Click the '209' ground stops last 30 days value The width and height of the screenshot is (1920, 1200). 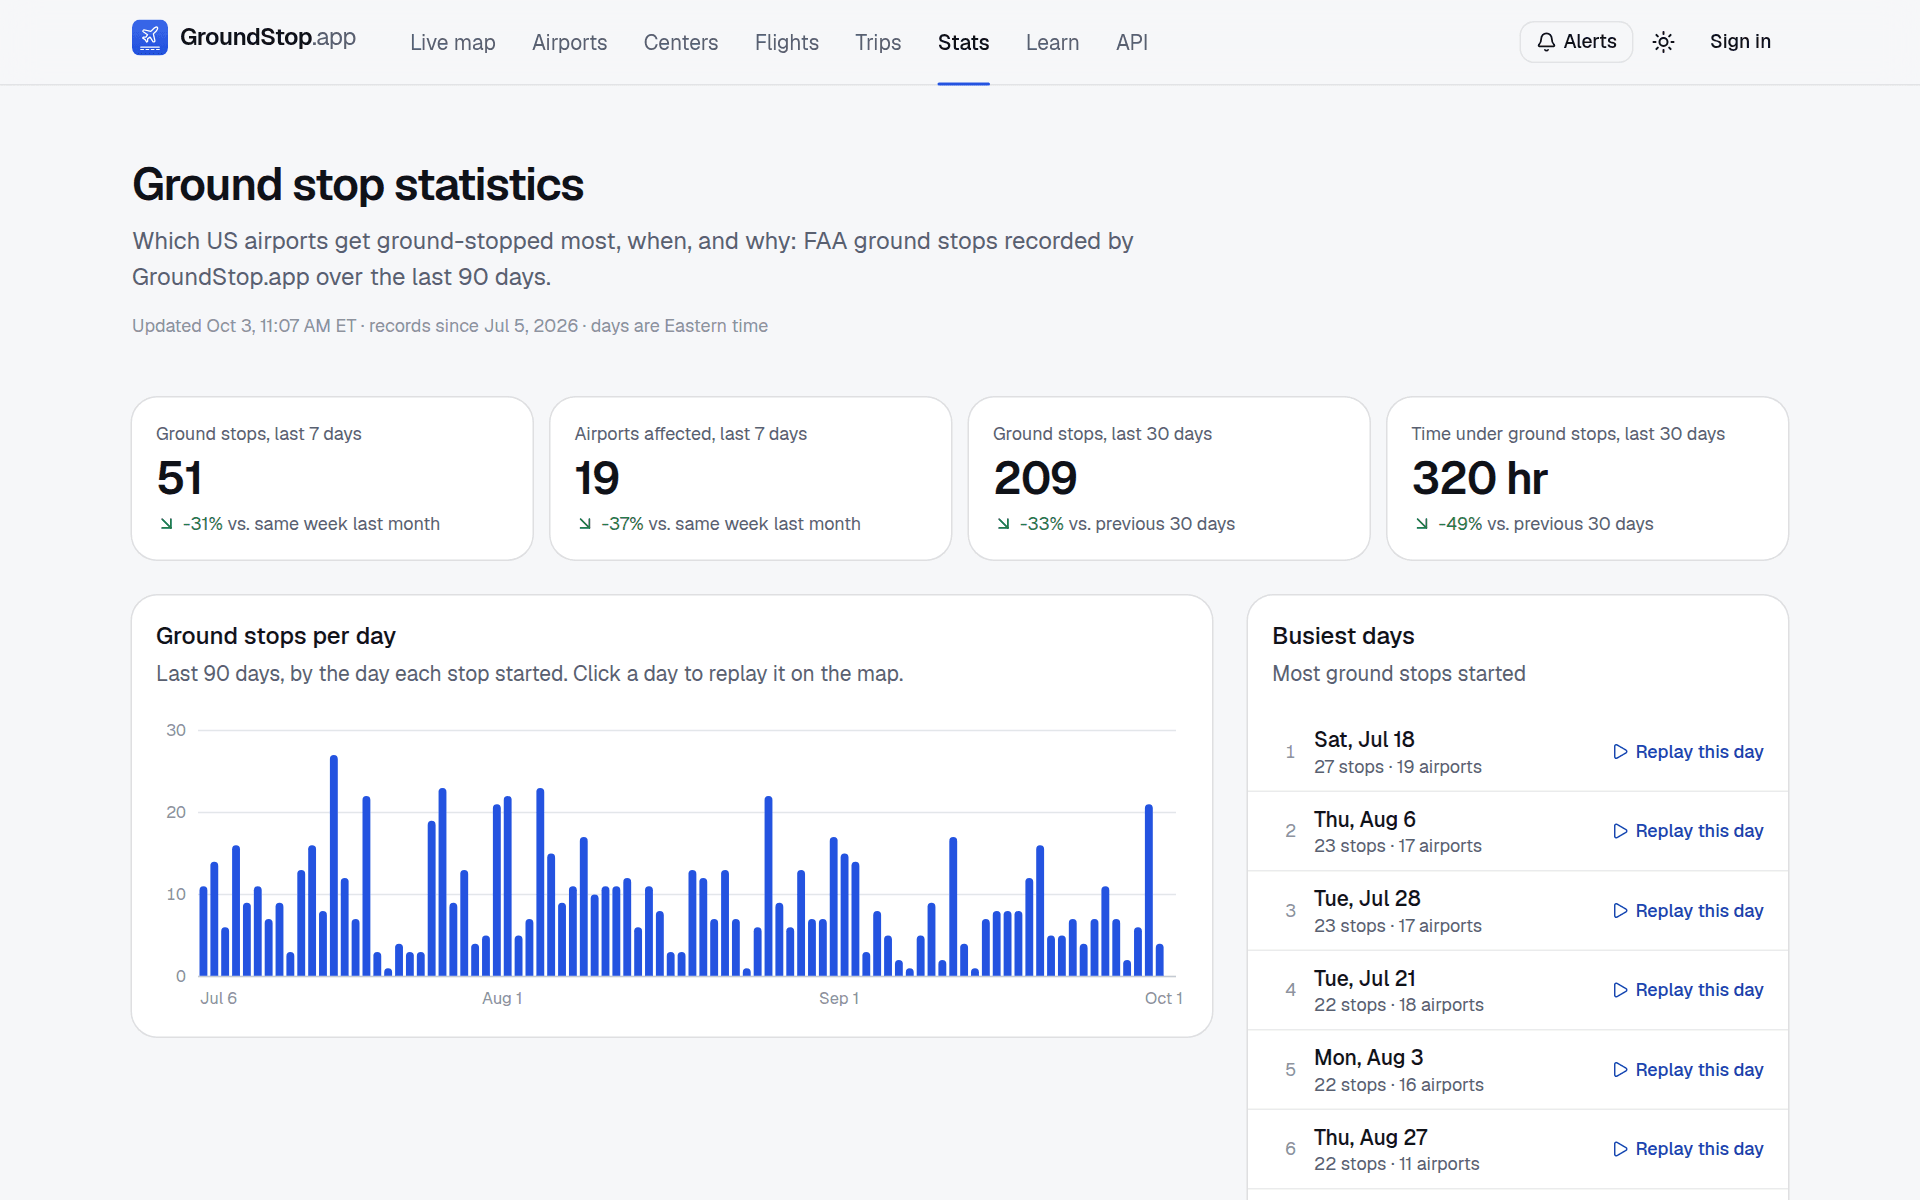click(1035, 478)
